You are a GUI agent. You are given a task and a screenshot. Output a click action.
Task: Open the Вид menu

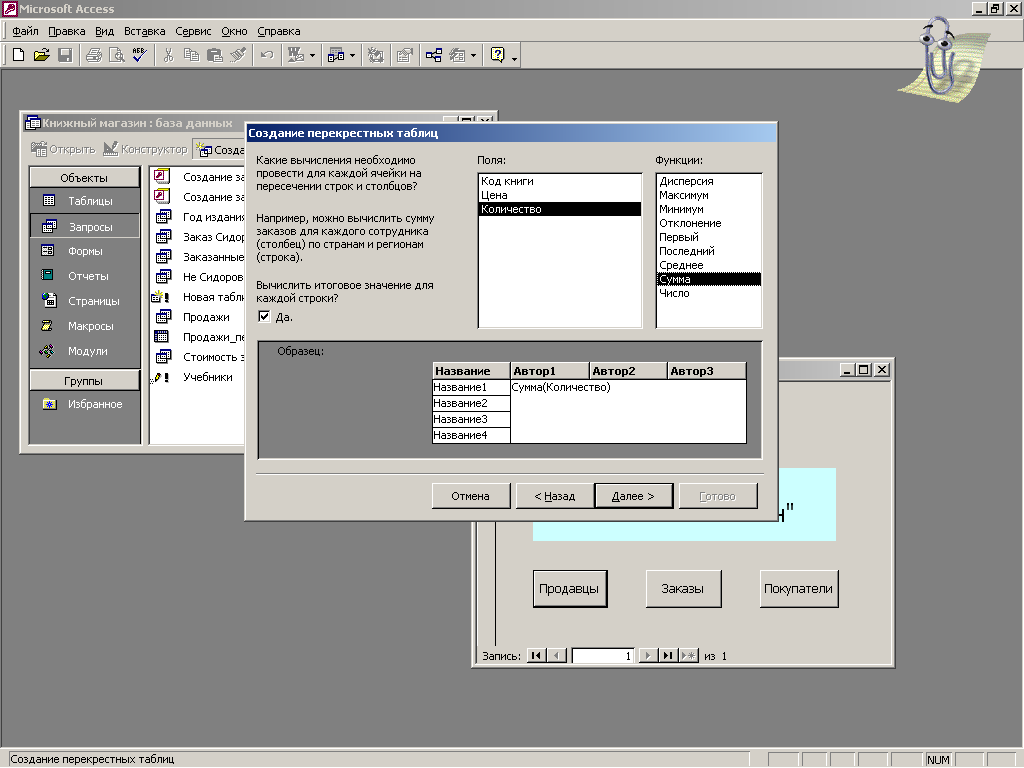(104, 31)
